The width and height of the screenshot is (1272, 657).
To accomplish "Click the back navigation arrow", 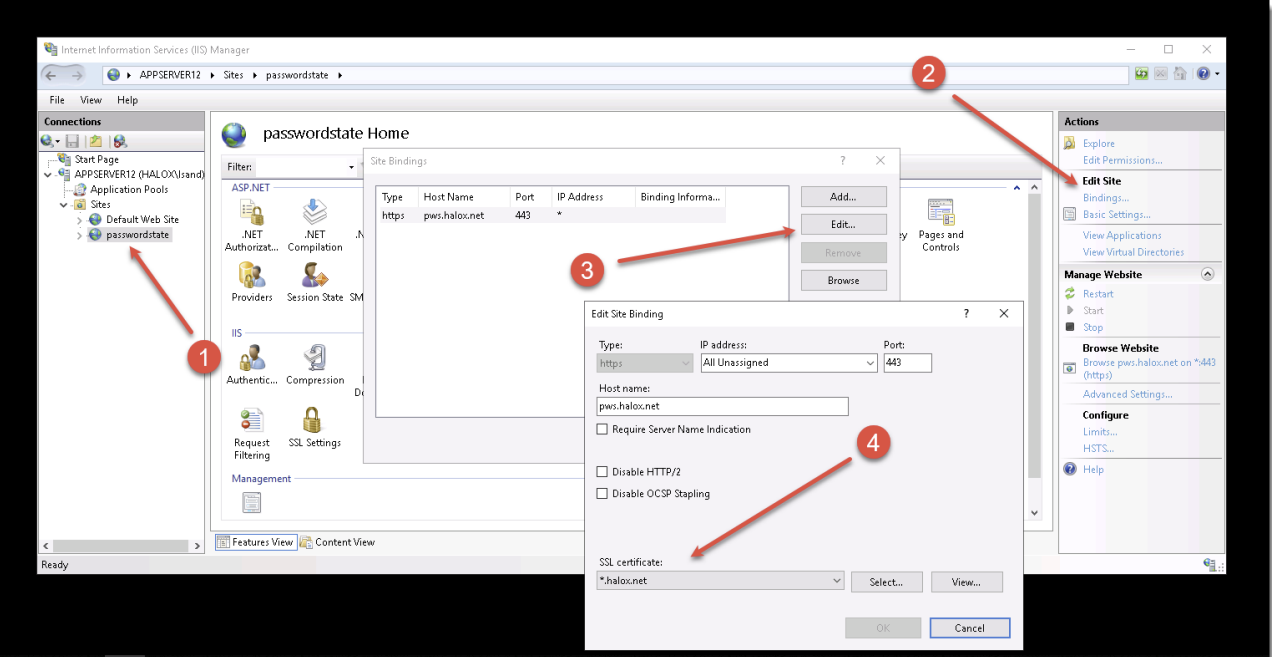I will click(51, 75).
